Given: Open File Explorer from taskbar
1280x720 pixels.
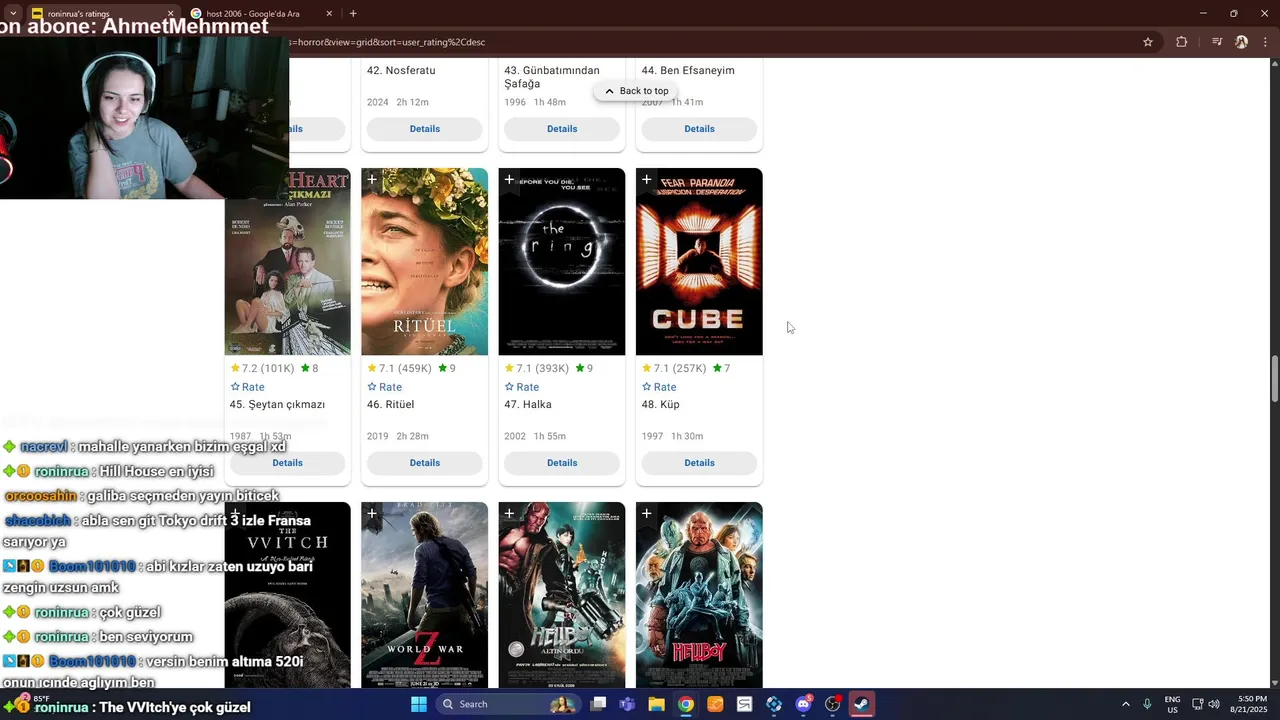Looking at the screenshot, I should (x=657, y=704).
